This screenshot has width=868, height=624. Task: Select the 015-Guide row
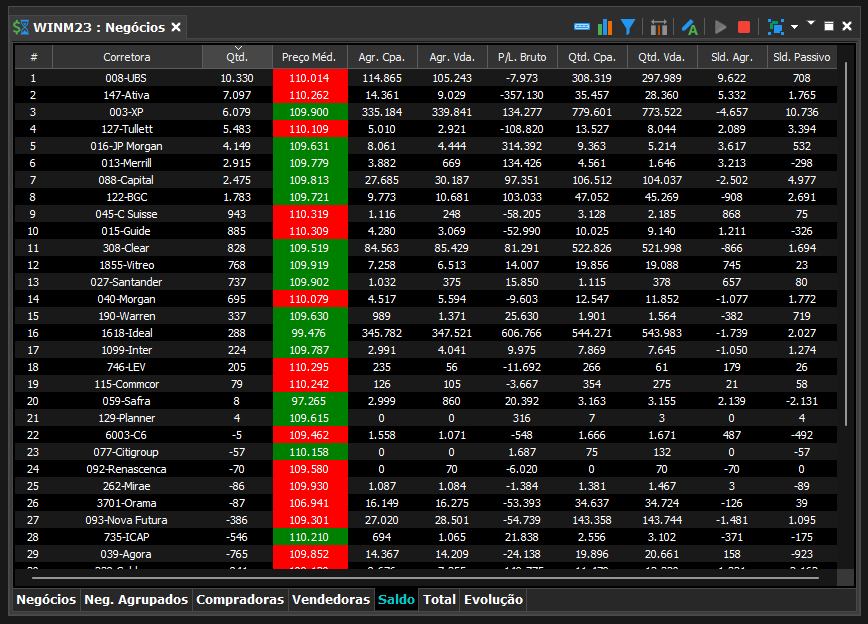pos(426,231)
